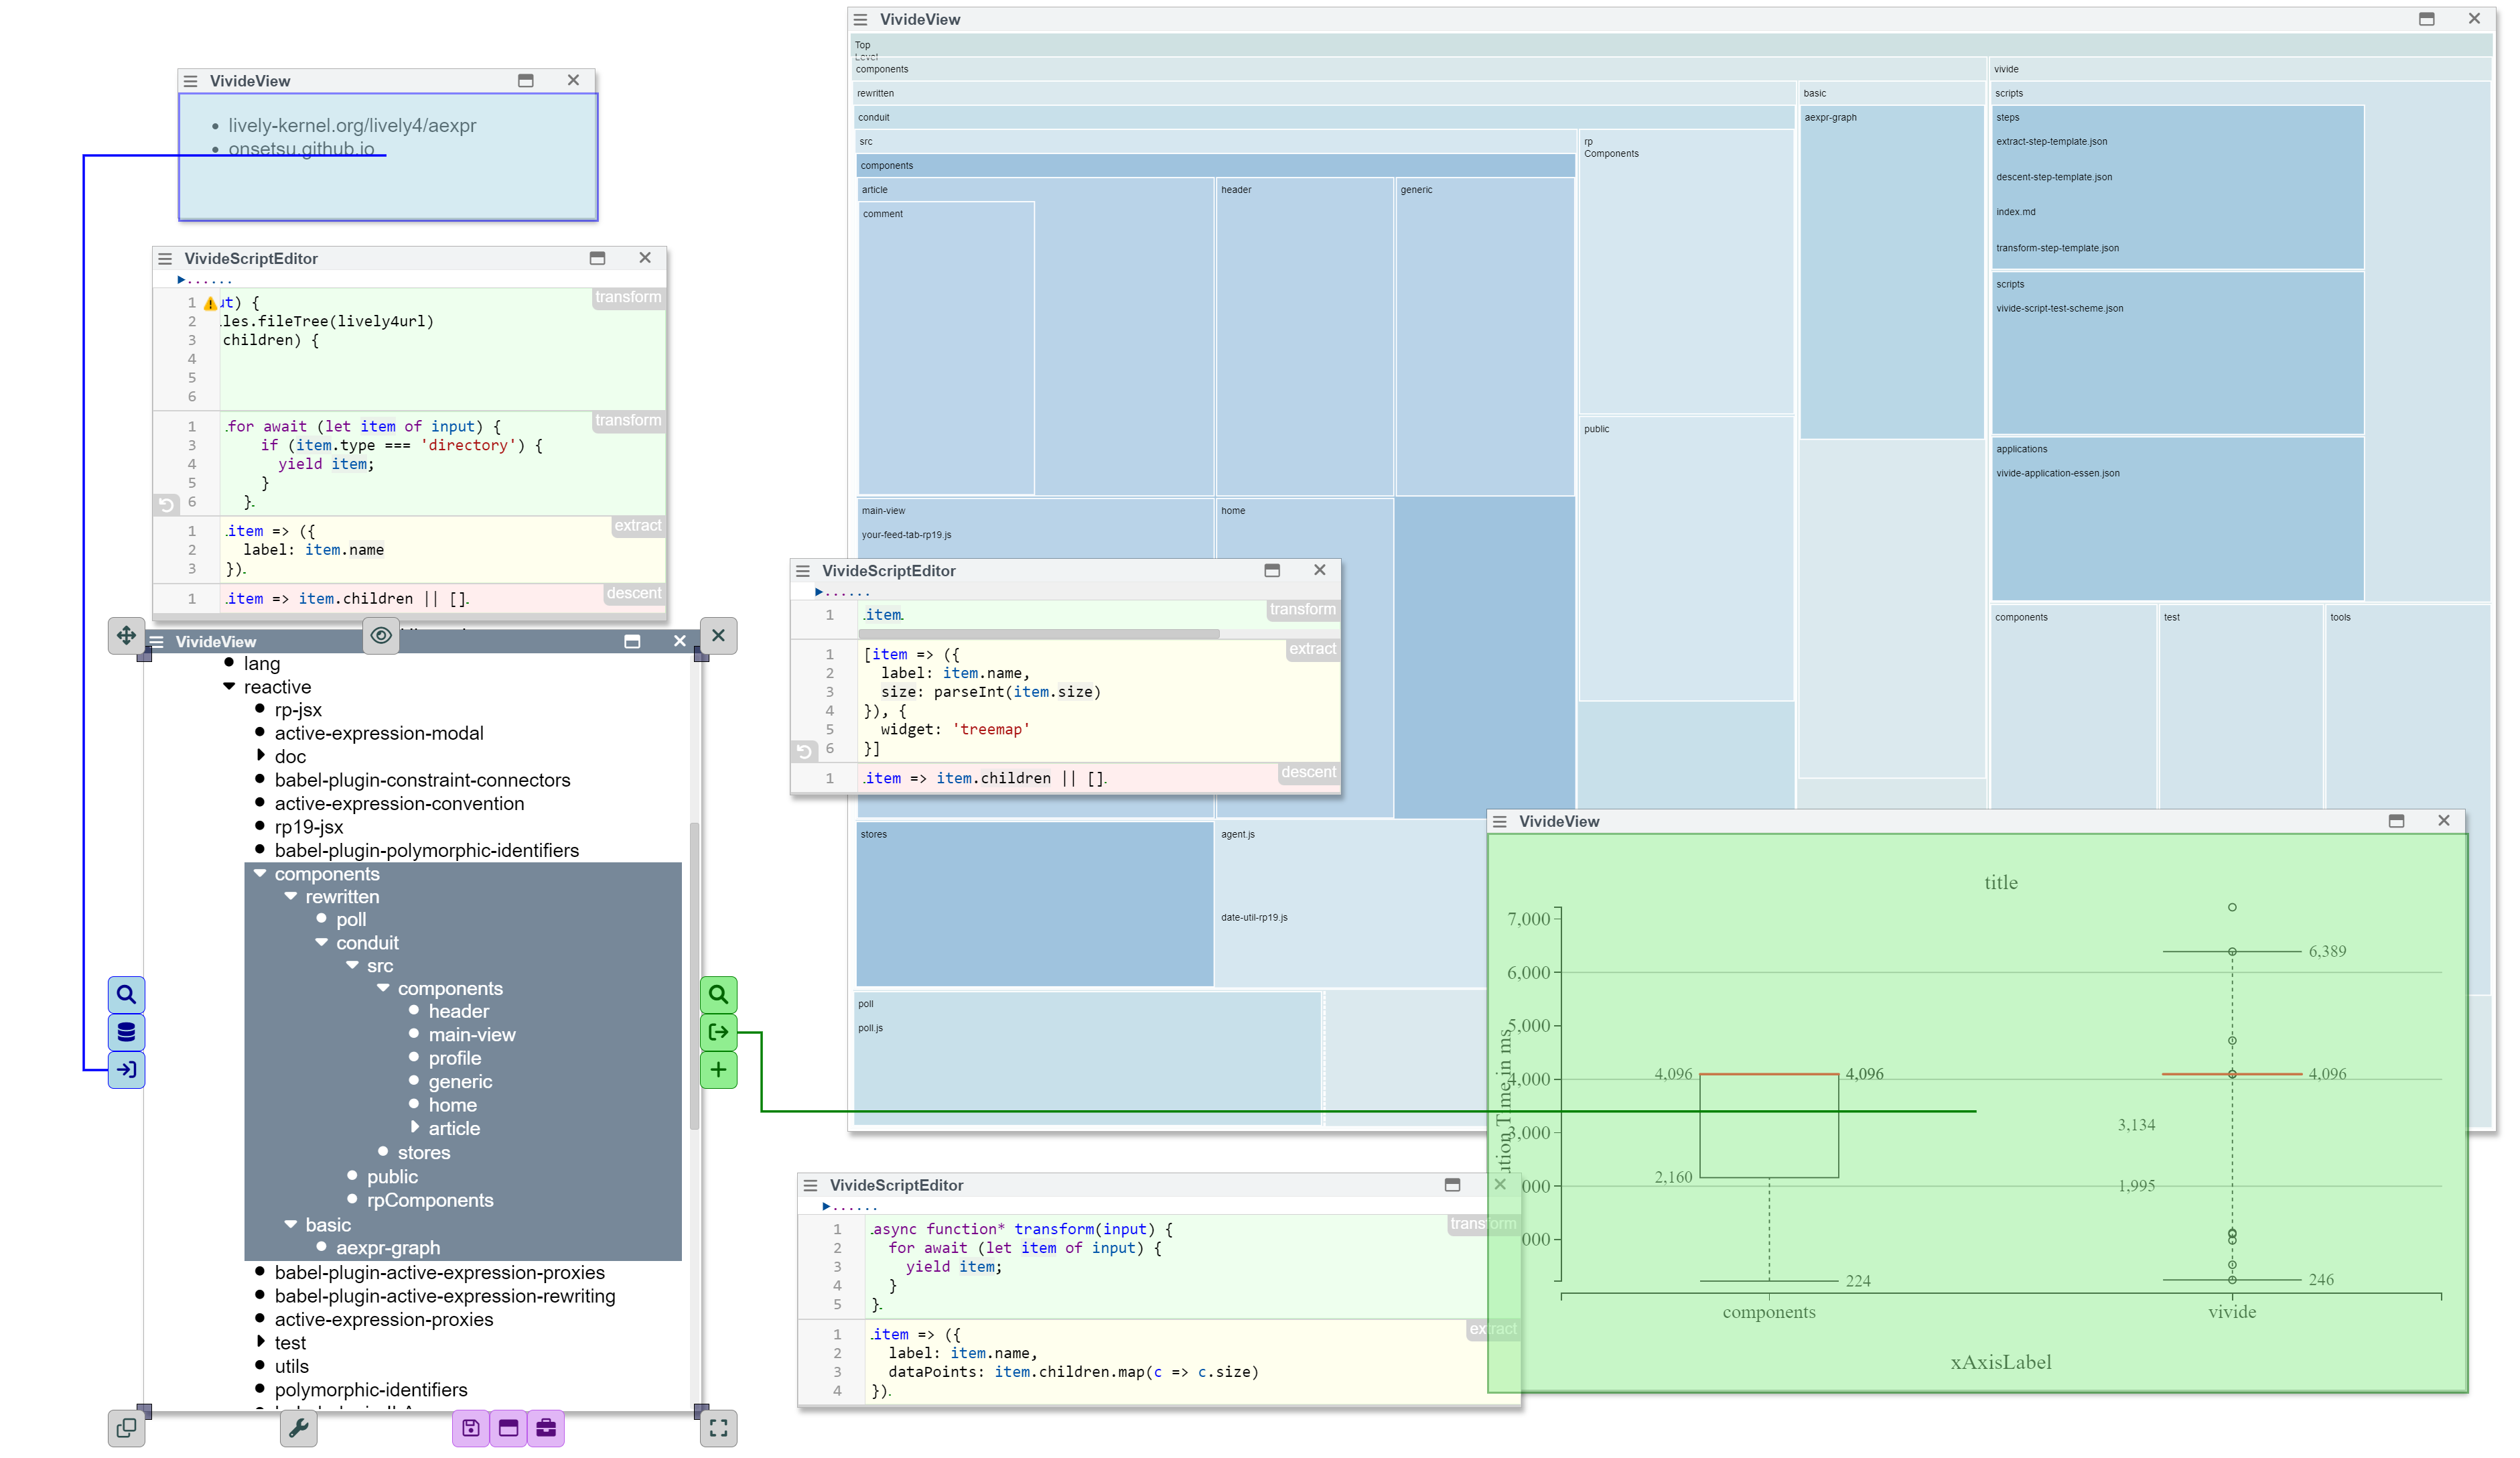Click the undo arrow in treemap script editor
Viewport: 2520px width, 1458px height.
point(804,750)
